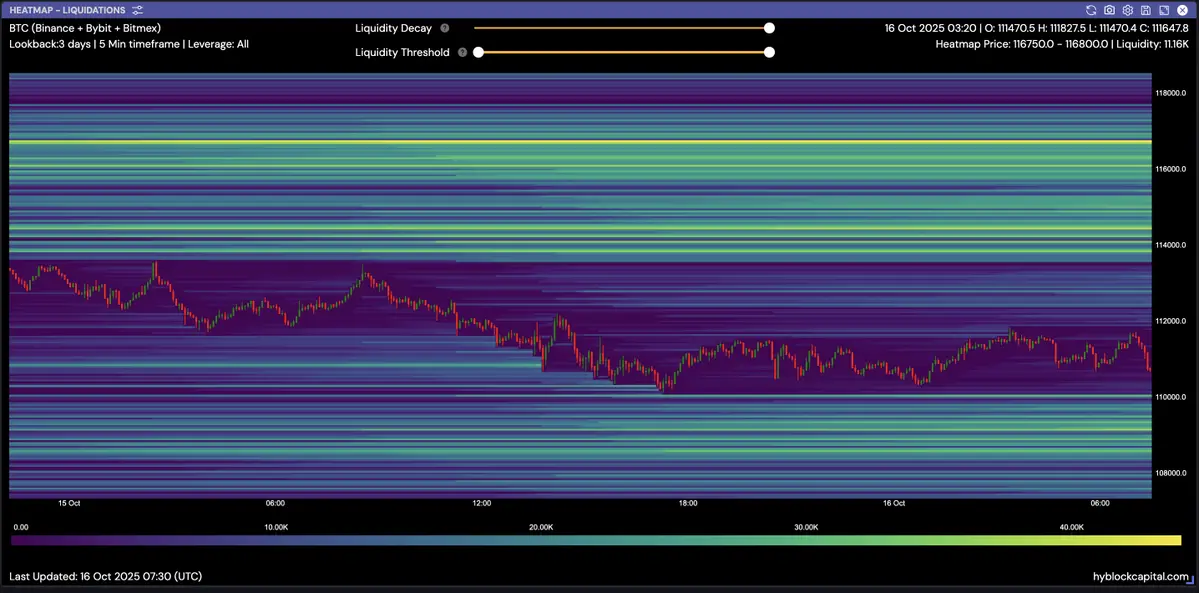Click the 114000.0 price axis label
1199x593 pixels.
tap(1171, 245)
